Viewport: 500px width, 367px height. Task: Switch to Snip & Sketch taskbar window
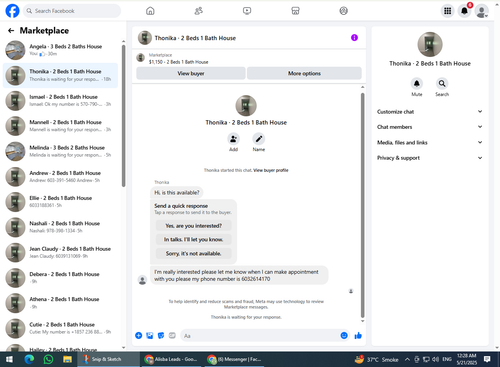108,359
